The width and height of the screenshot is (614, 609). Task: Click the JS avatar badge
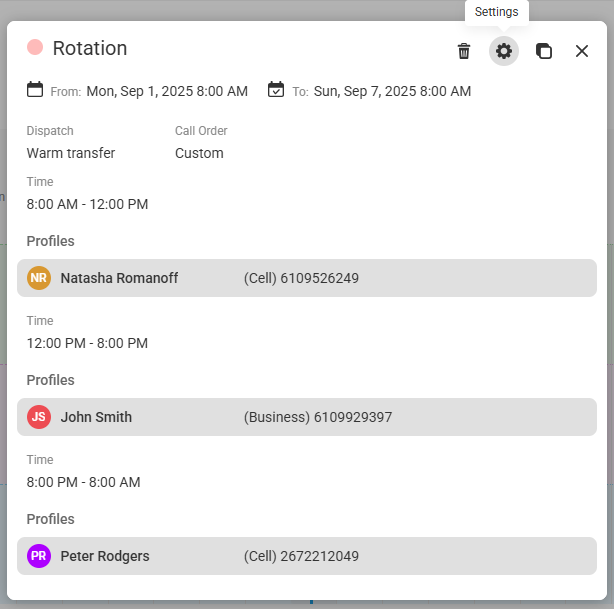pos(39,417)
